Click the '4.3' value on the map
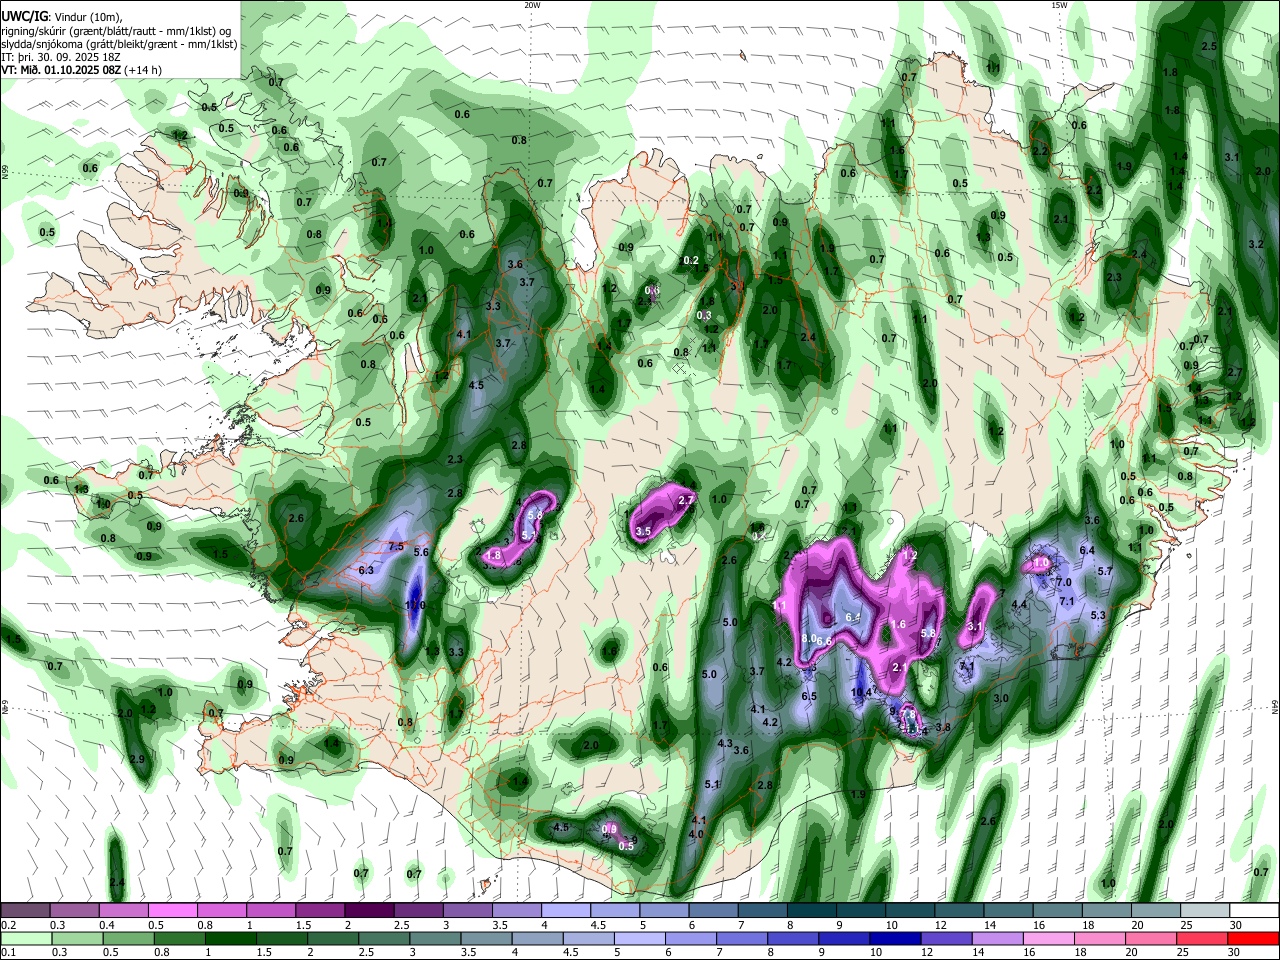Image resolution: width=1280 pixels, height=960 pixels. 726,744
